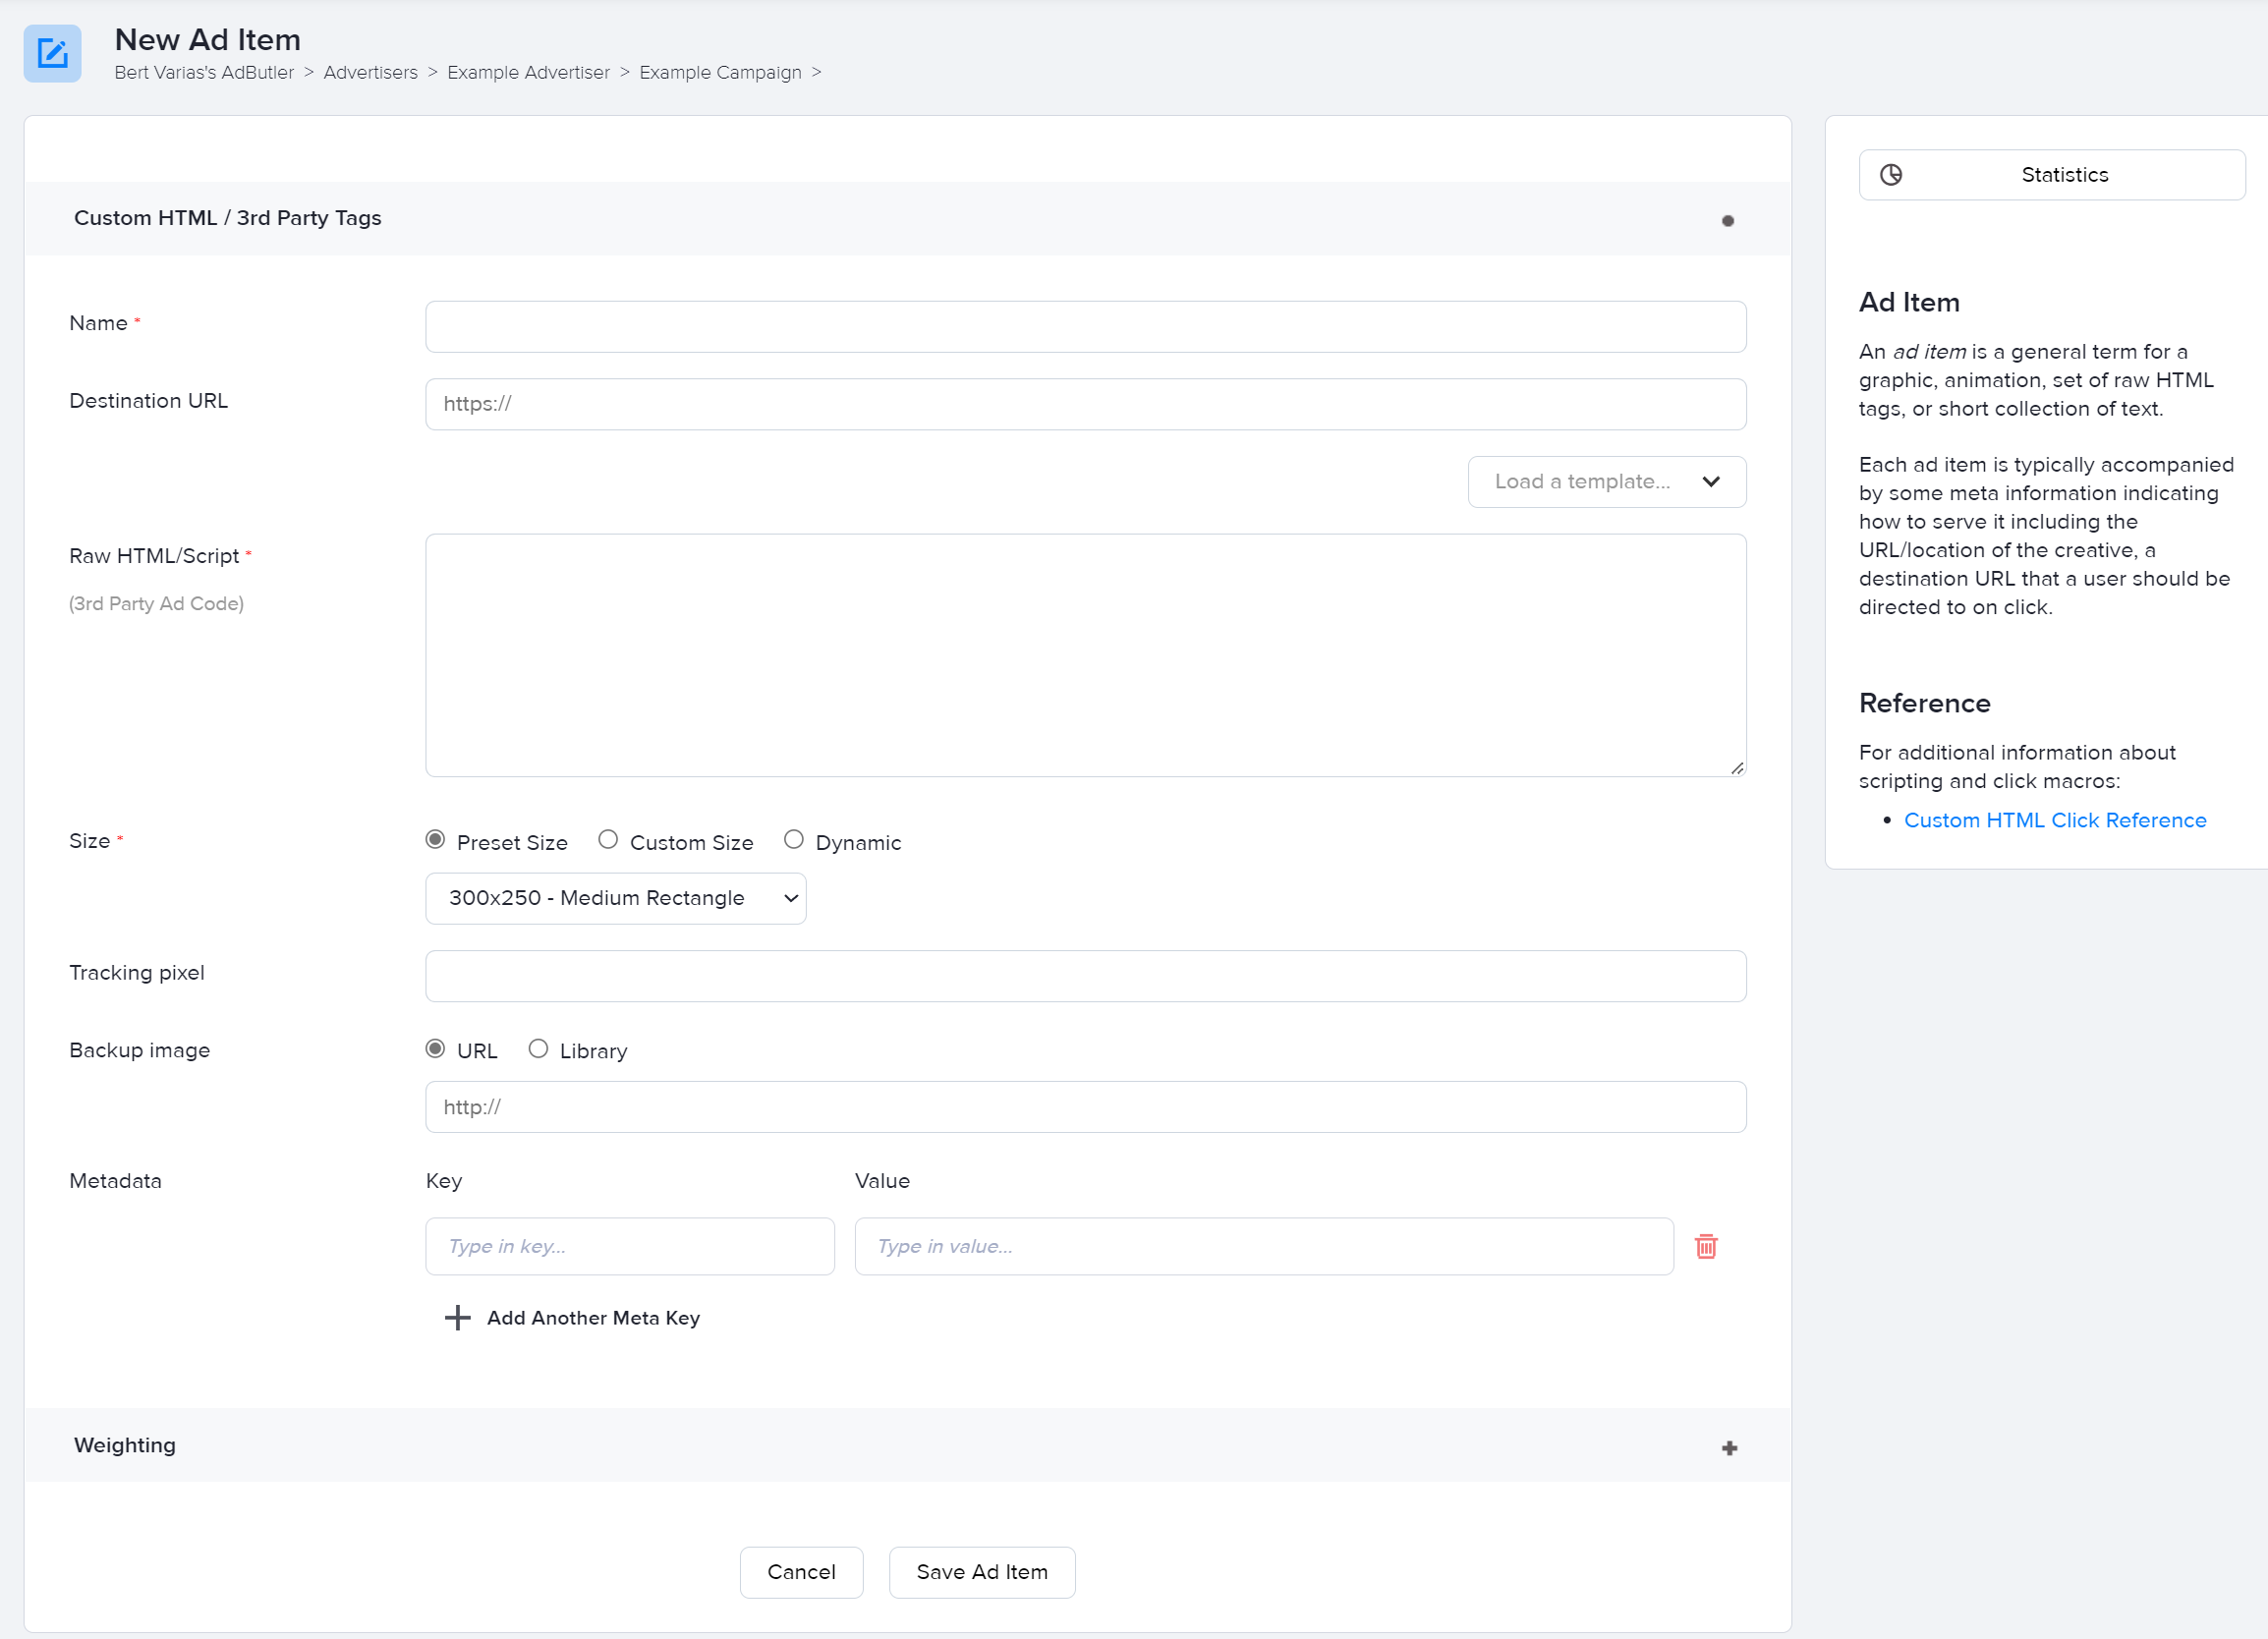Click the plus icon to add another meta key
Screen dimensions: 2268x1639
pos(457,1317)
